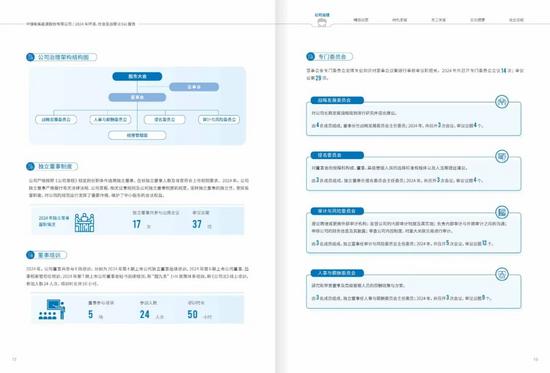550x373 pixels.
Task: Select the 股东大会 node in org chart
Action: [137, 76]
